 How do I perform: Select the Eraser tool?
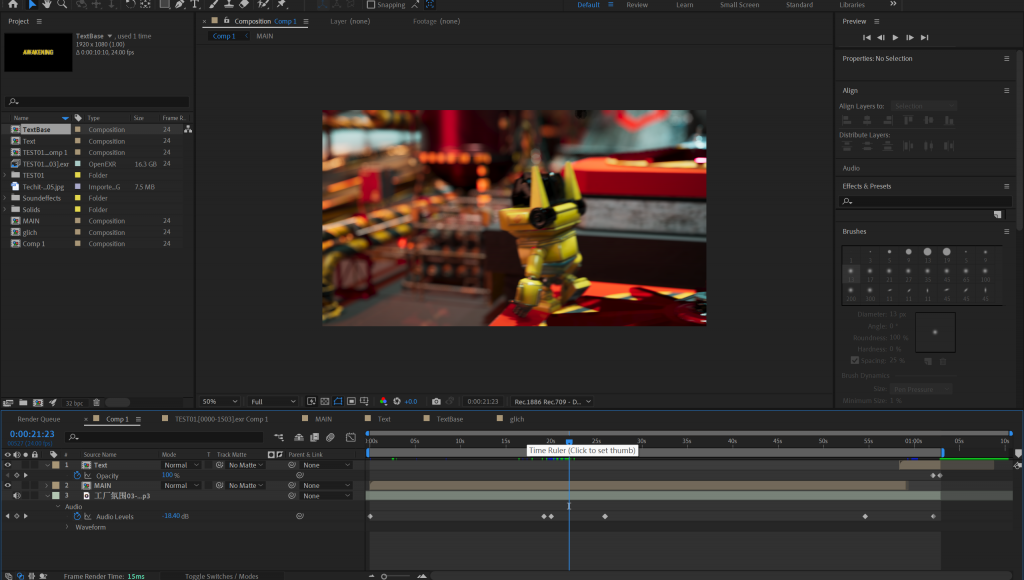pos(244,4)
